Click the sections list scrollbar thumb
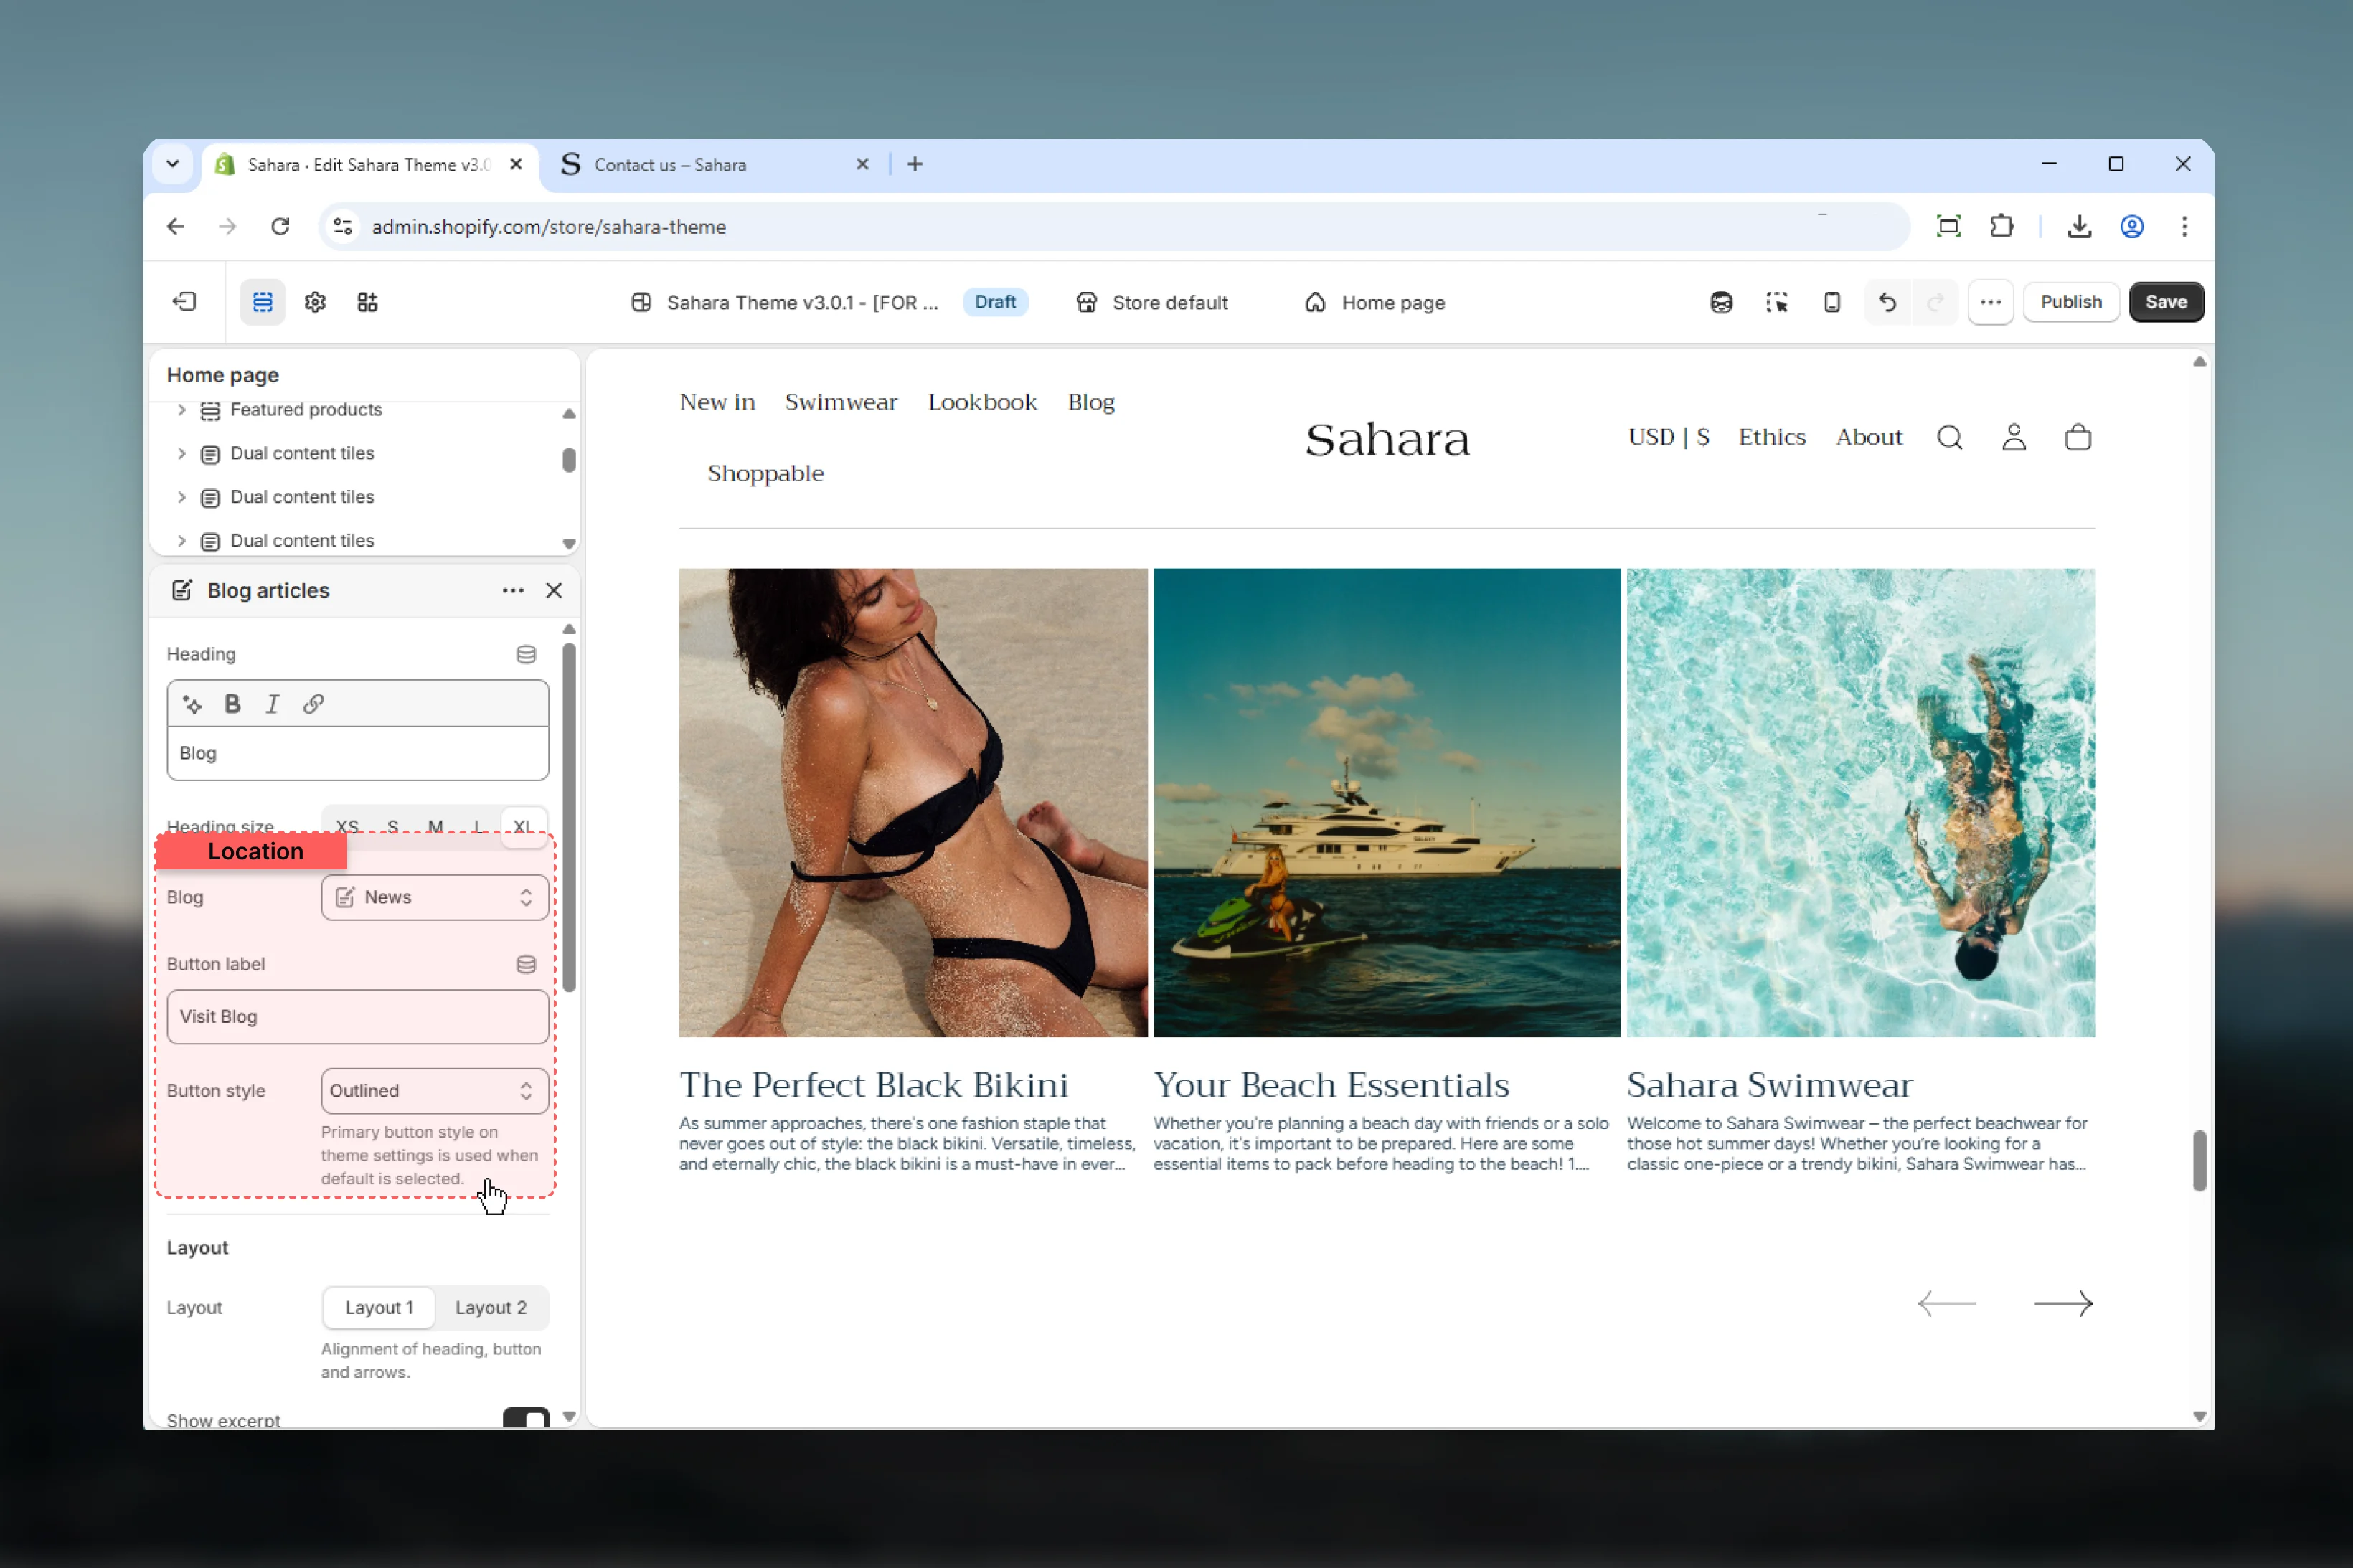The width and height of the screenshot is (2353, 1568). tap(569, 460)
